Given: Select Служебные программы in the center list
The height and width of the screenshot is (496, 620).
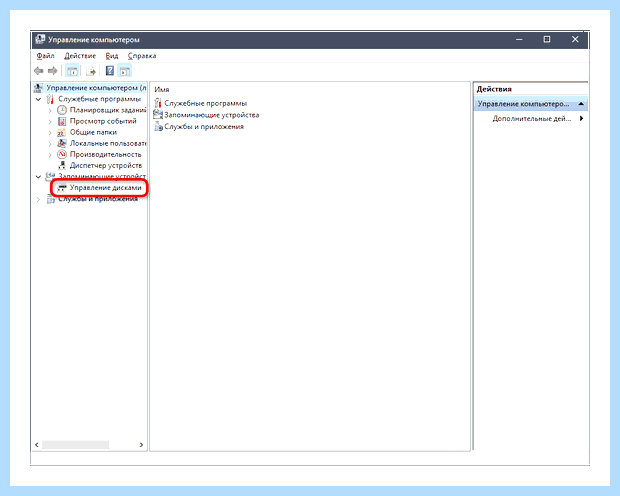Looking at the screenshot, I should 206,103.
